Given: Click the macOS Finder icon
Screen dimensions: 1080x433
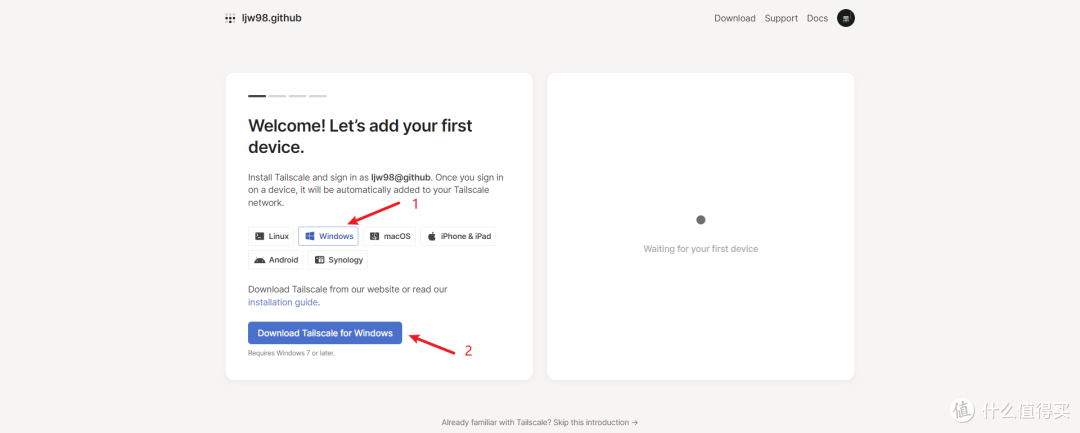Looking at the screenshot, I should pos(375,236).
